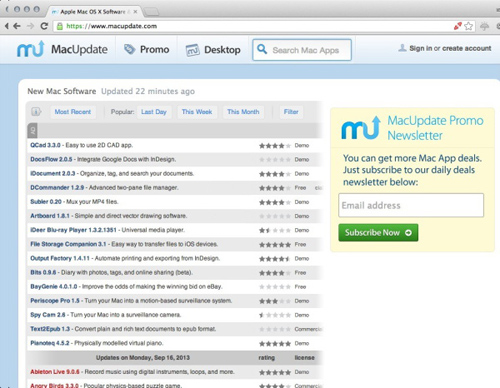500x388 pixels.
Task: Click the New Mac Software heading
Action: point(62,91)
